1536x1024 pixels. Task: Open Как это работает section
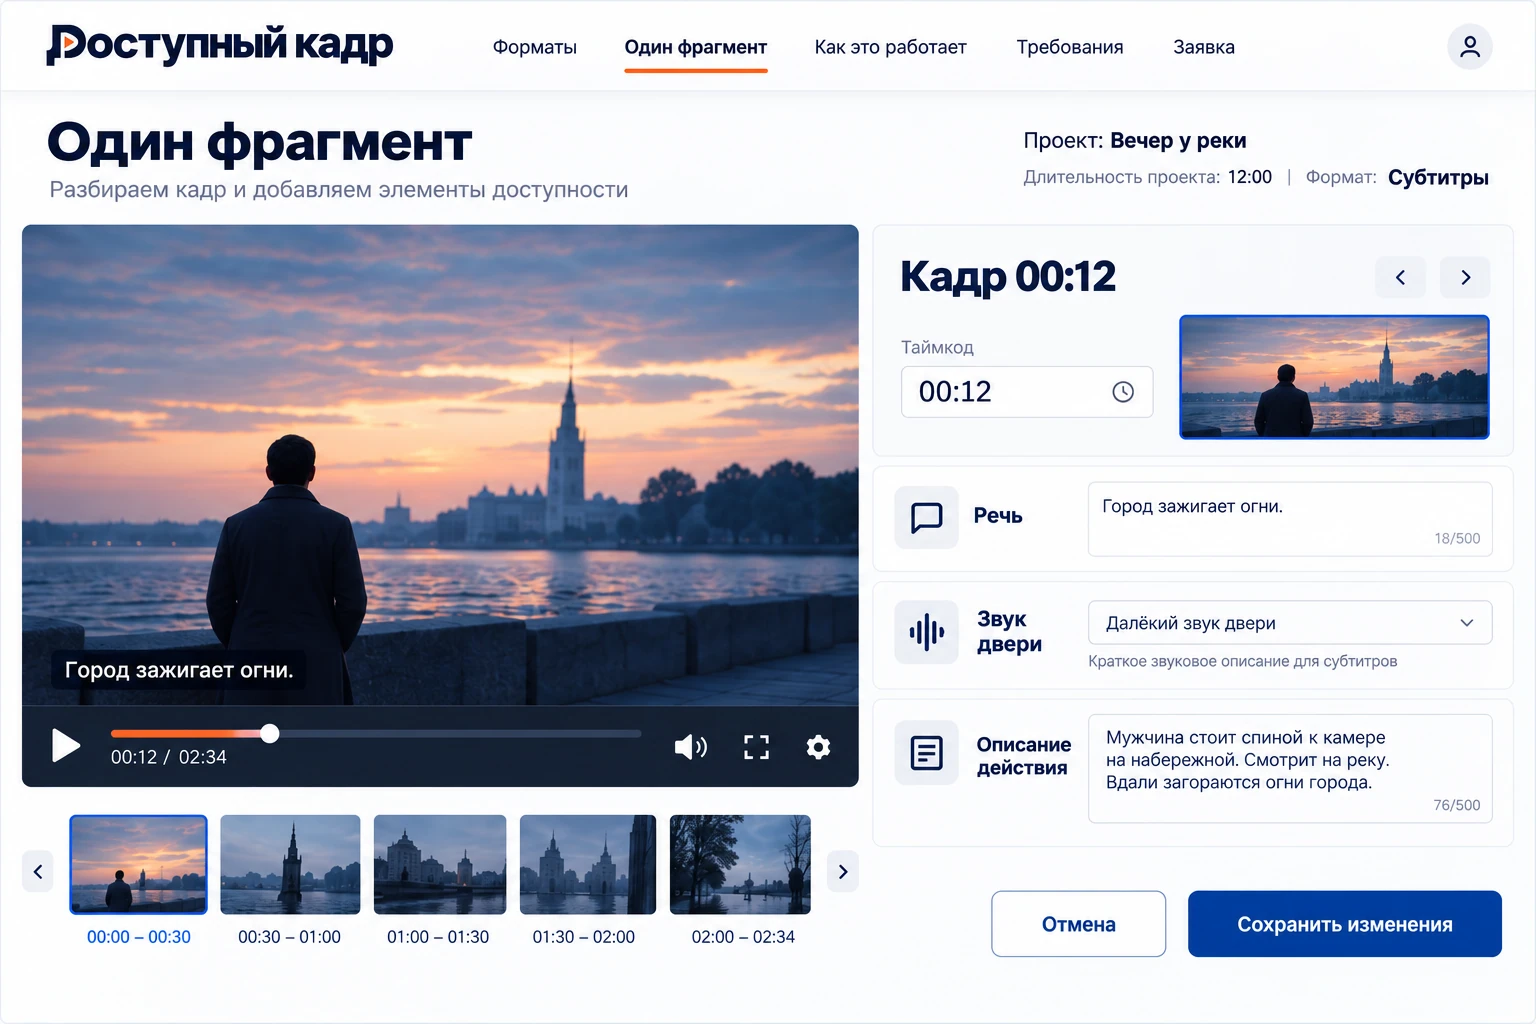[x=890, y=47]
